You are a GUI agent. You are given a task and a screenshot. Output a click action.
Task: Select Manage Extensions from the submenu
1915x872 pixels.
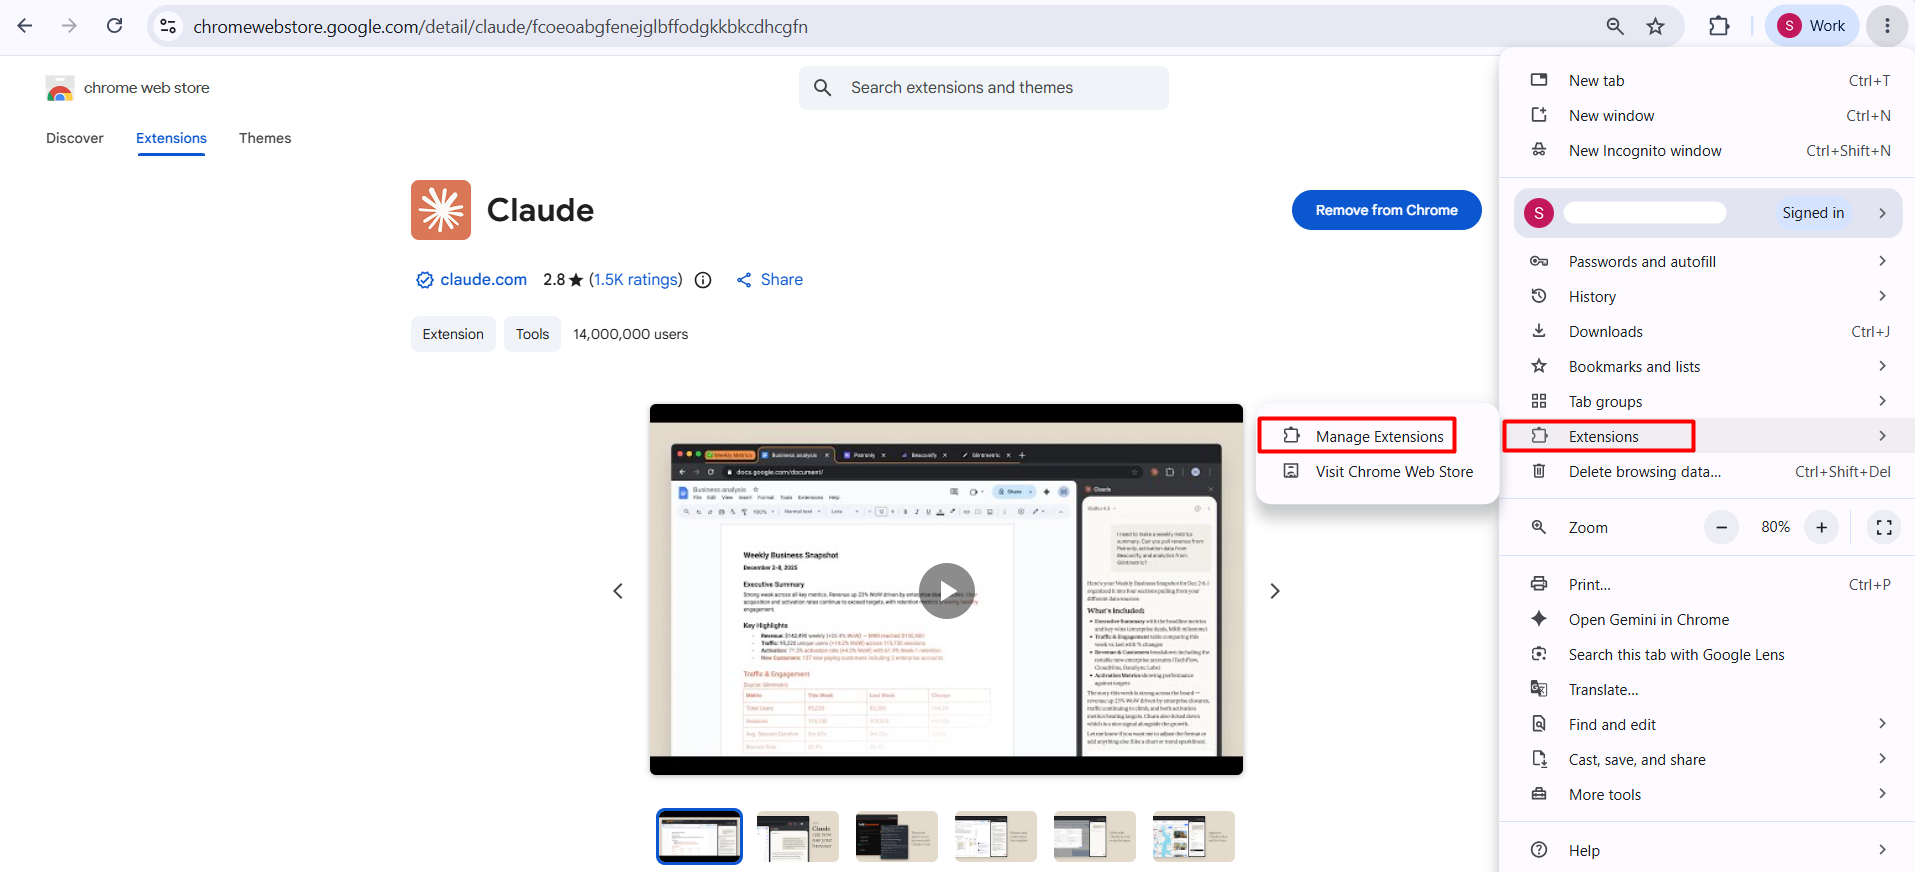pos(1377,436)
